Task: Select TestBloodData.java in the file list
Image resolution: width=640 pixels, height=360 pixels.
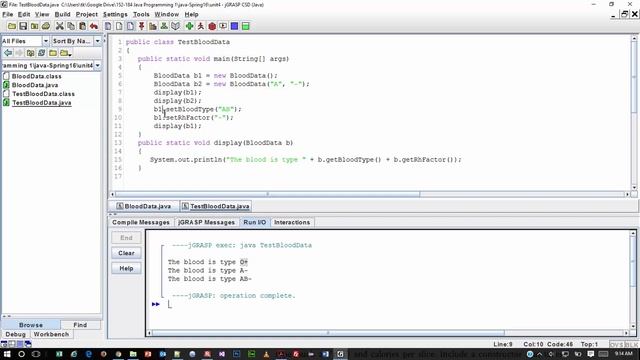Action: click(x=42, y=103)
